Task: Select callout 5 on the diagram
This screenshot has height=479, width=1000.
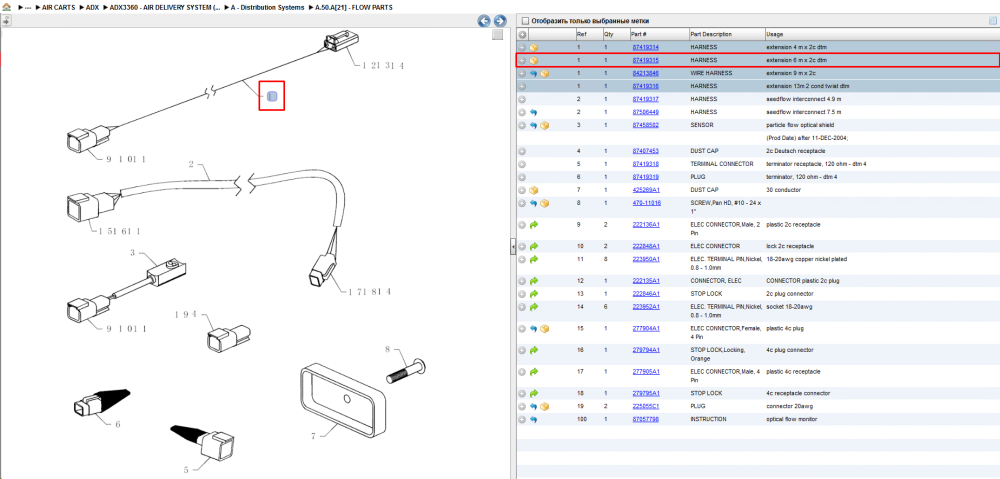Action: click(x=186, y=470)
